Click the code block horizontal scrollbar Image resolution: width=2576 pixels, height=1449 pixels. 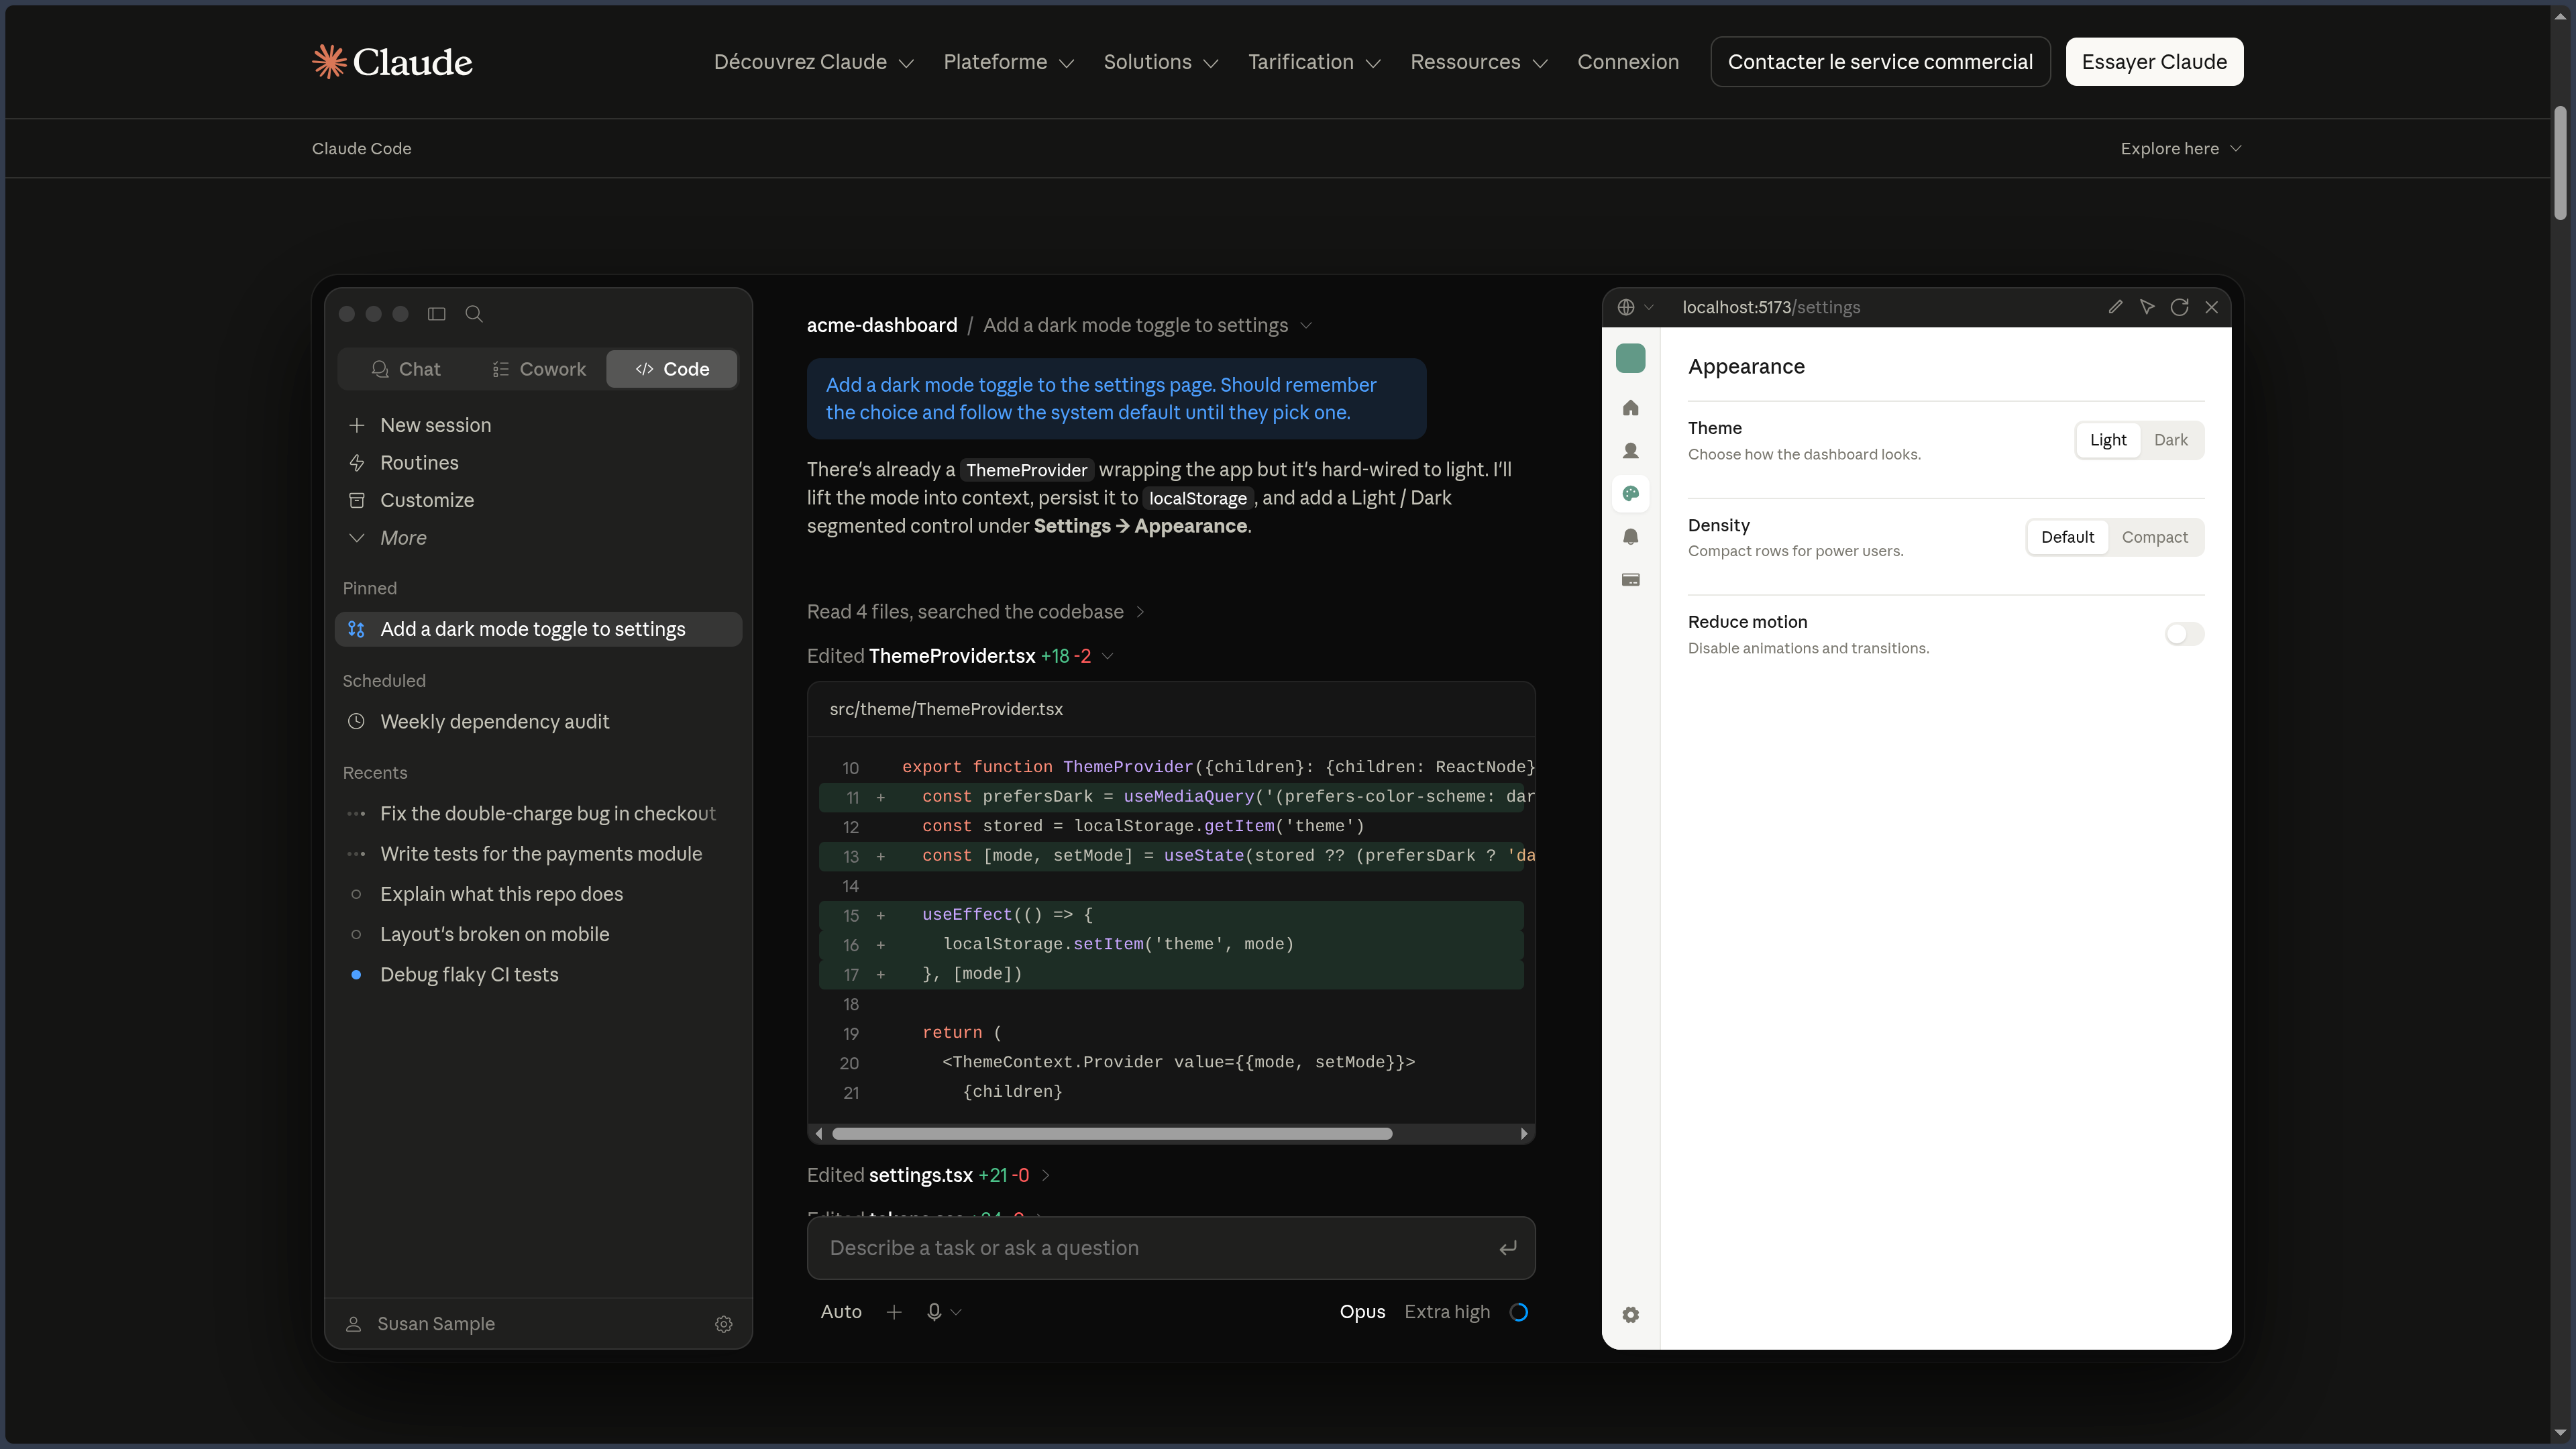coord(1111,1134)
